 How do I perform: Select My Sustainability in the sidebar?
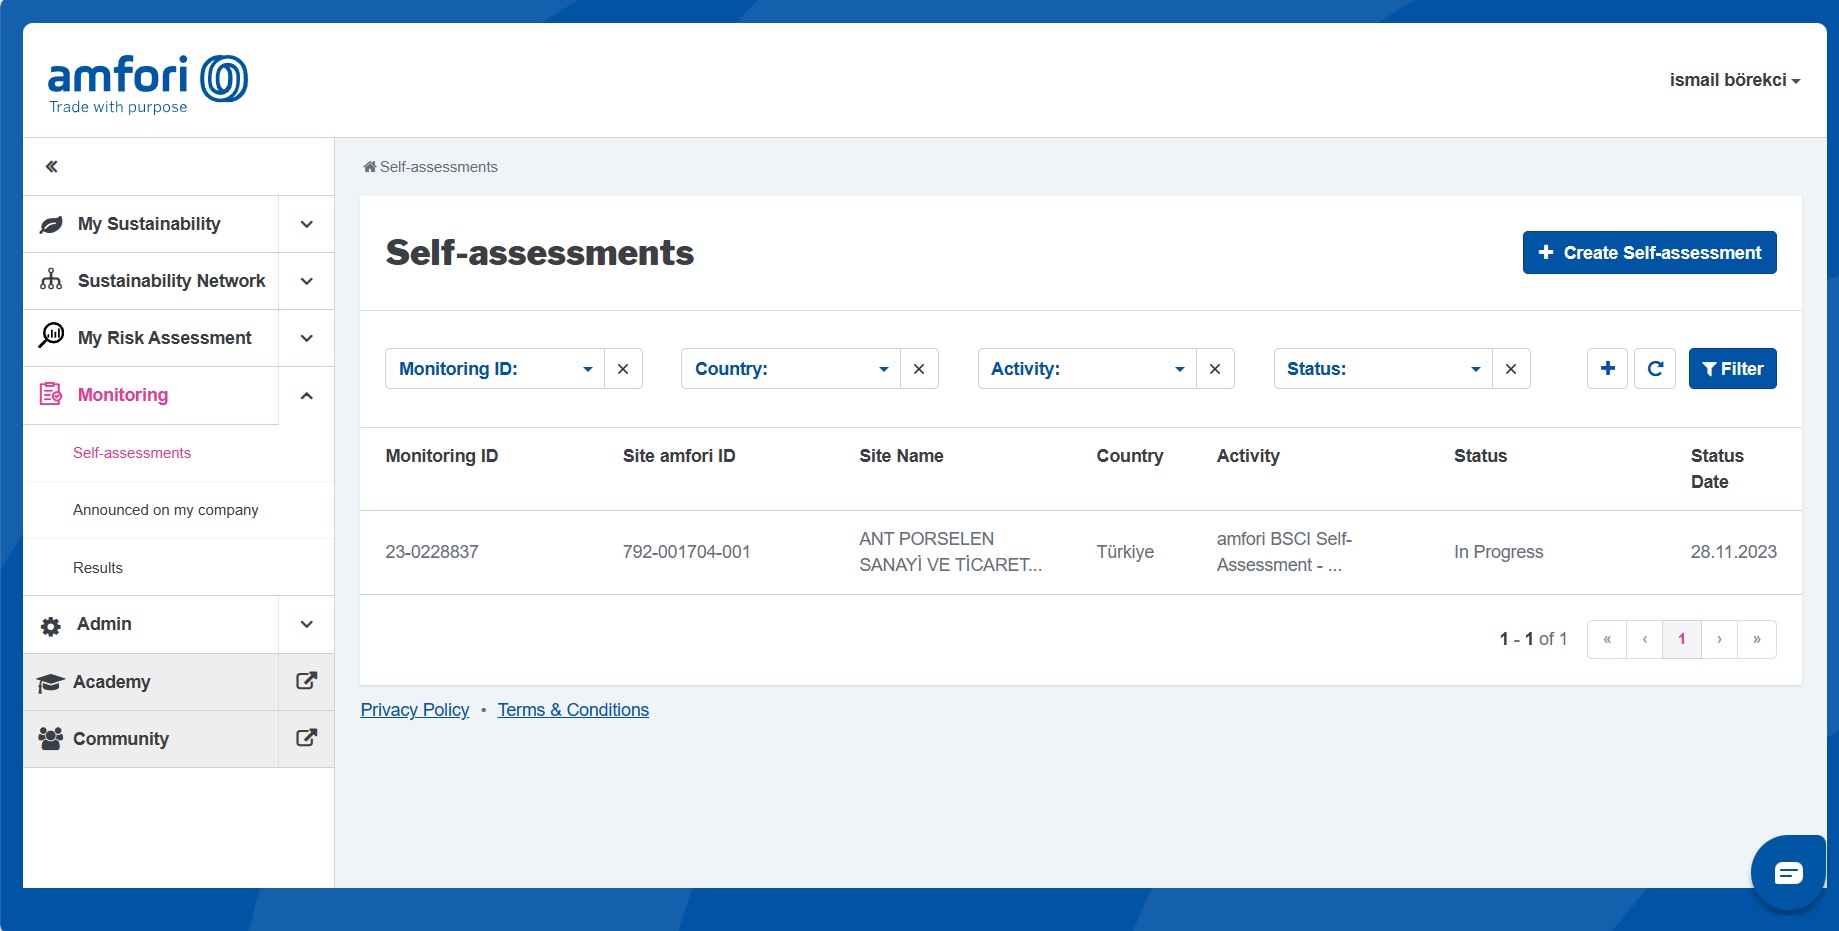click(149, 224)
